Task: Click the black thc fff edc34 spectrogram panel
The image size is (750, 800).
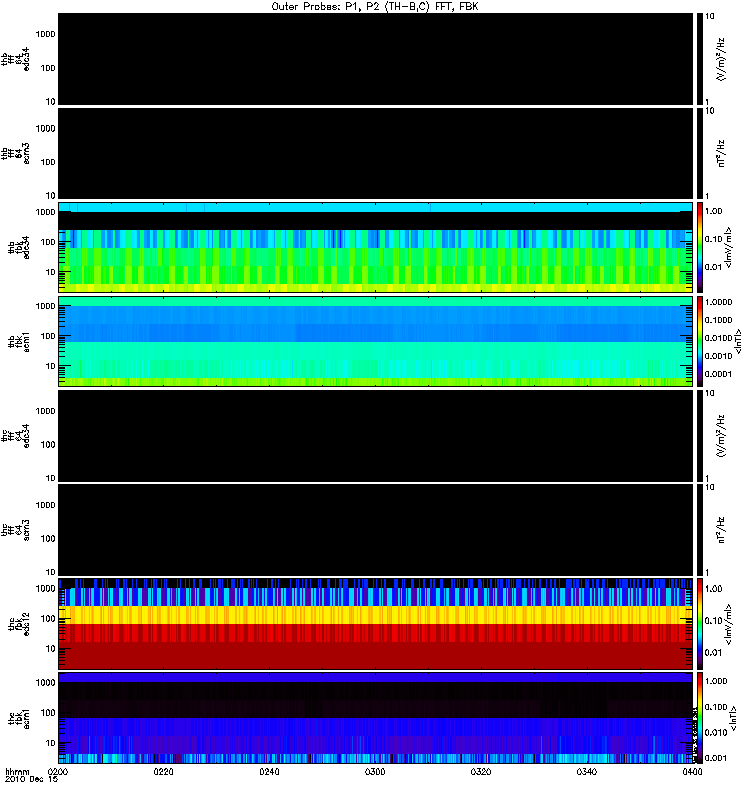Action: tap(376, 436)
